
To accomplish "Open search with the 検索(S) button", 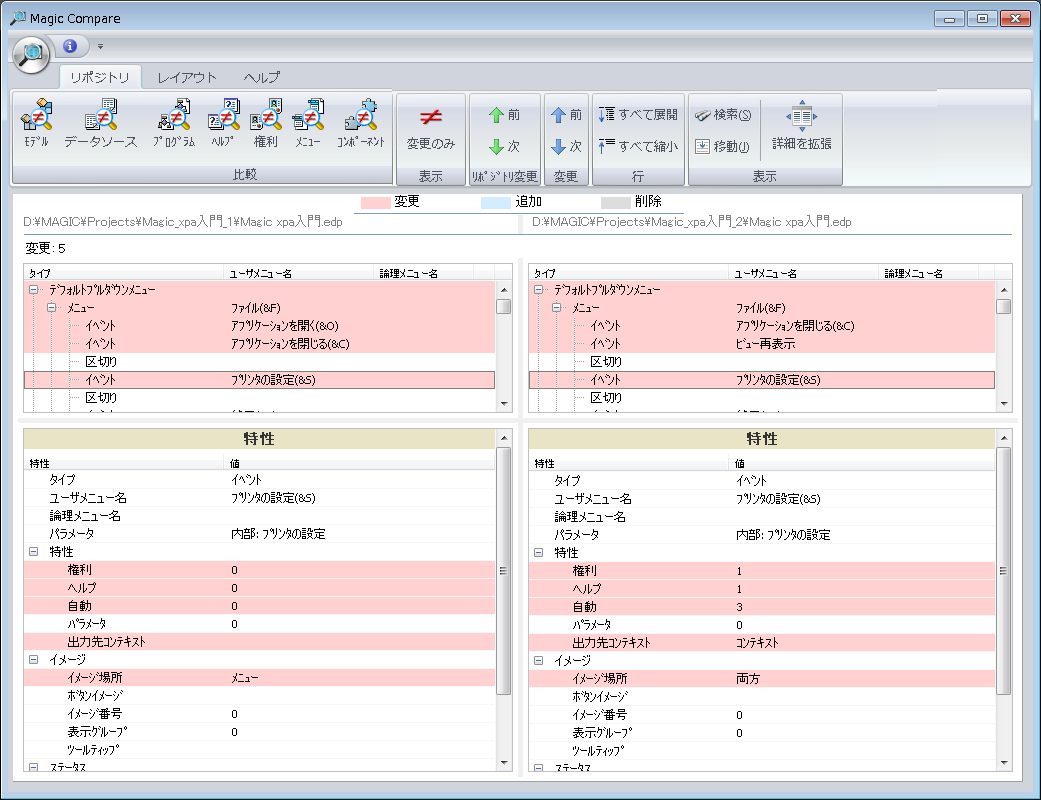I will click(723, 115).
